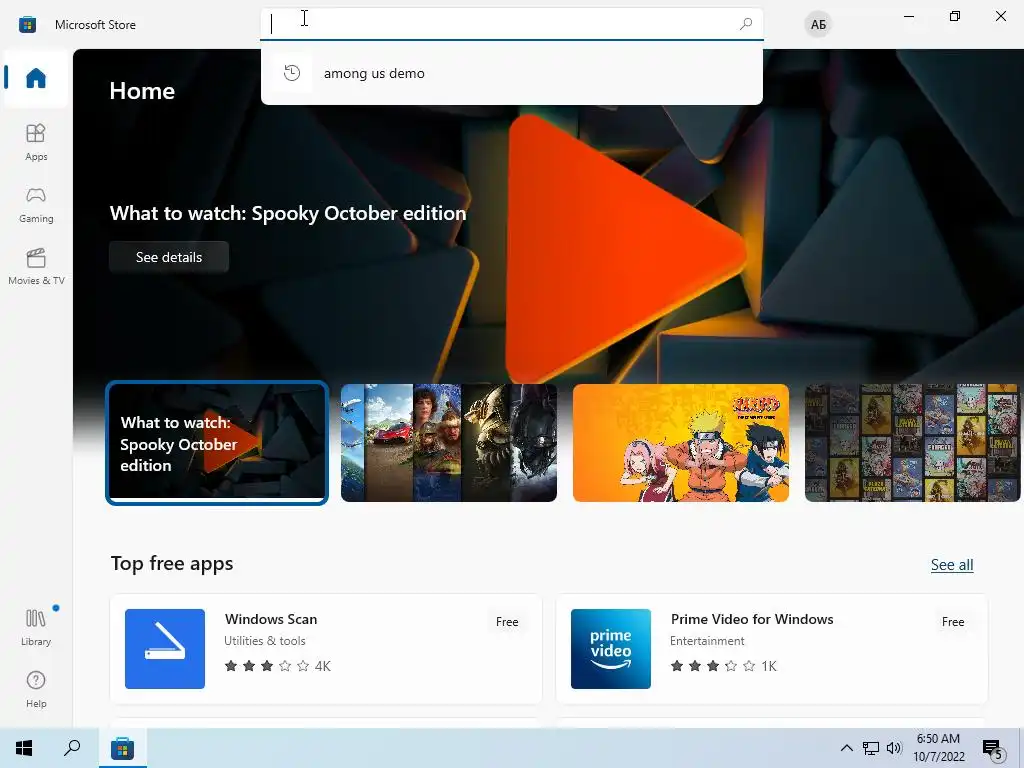Show hidden tray icons chevron
Screen dimensions: 1024x768
click(x=846, y=748)
